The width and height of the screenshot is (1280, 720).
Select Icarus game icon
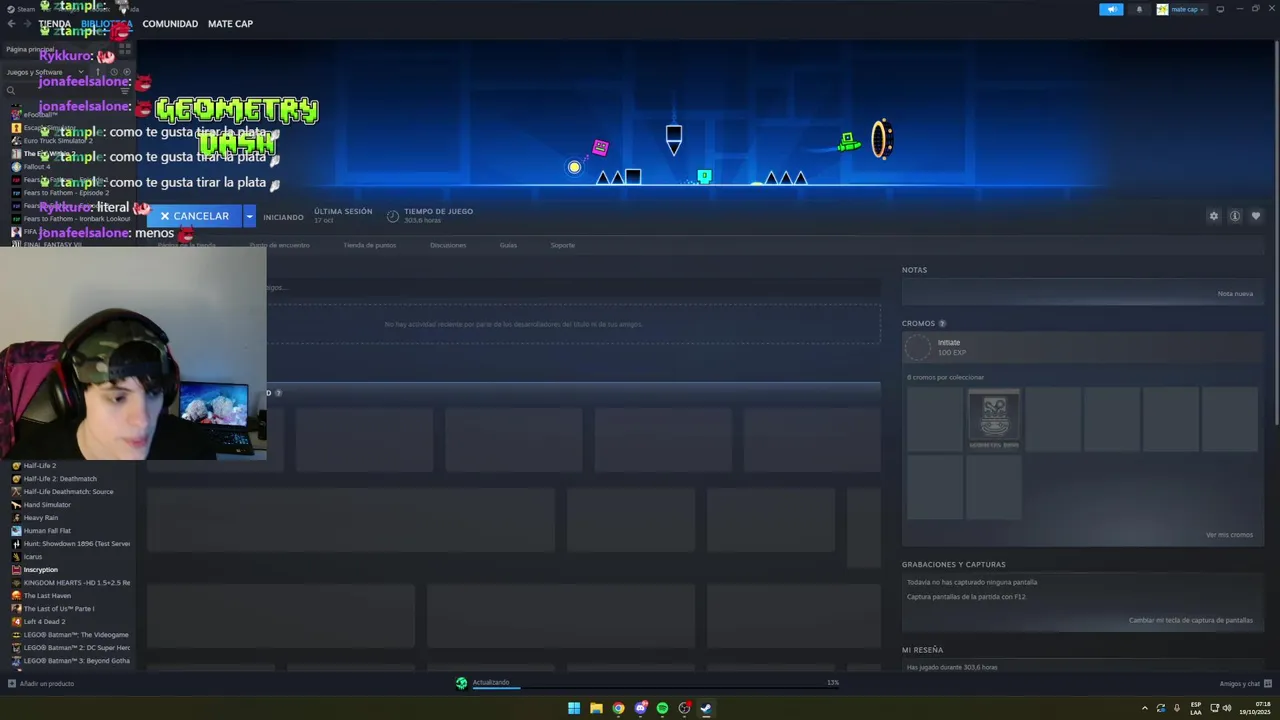pyautogui.click(x=16, y=557)
